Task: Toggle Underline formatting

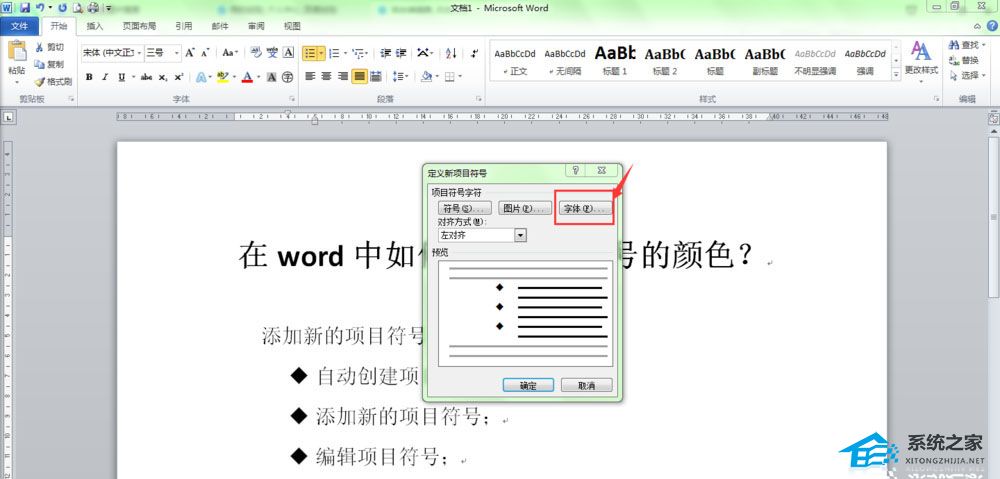Action: pos(121,77)
